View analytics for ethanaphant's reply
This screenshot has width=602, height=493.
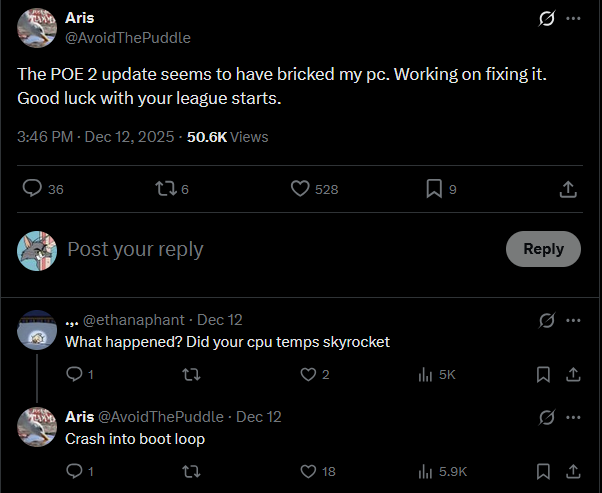point(436,374)
